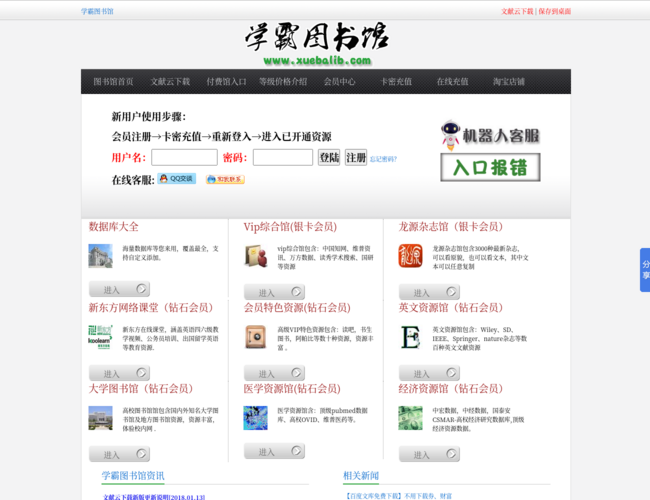The height and width of the screenshot is (500, 650).
Task: Click the Vip综合馆 folder-and-user icon
Action: click(x=255, y=256)
